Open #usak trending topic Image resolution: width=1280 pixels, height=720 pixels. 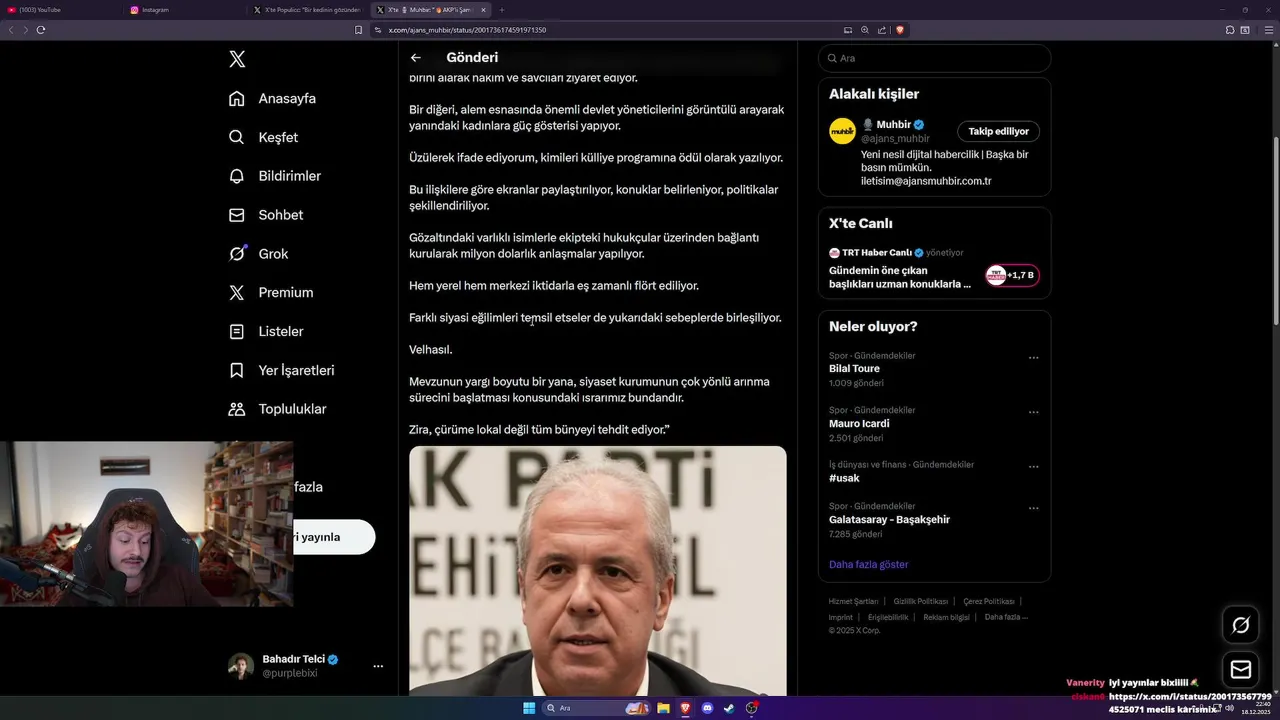(x=844, y=478)
